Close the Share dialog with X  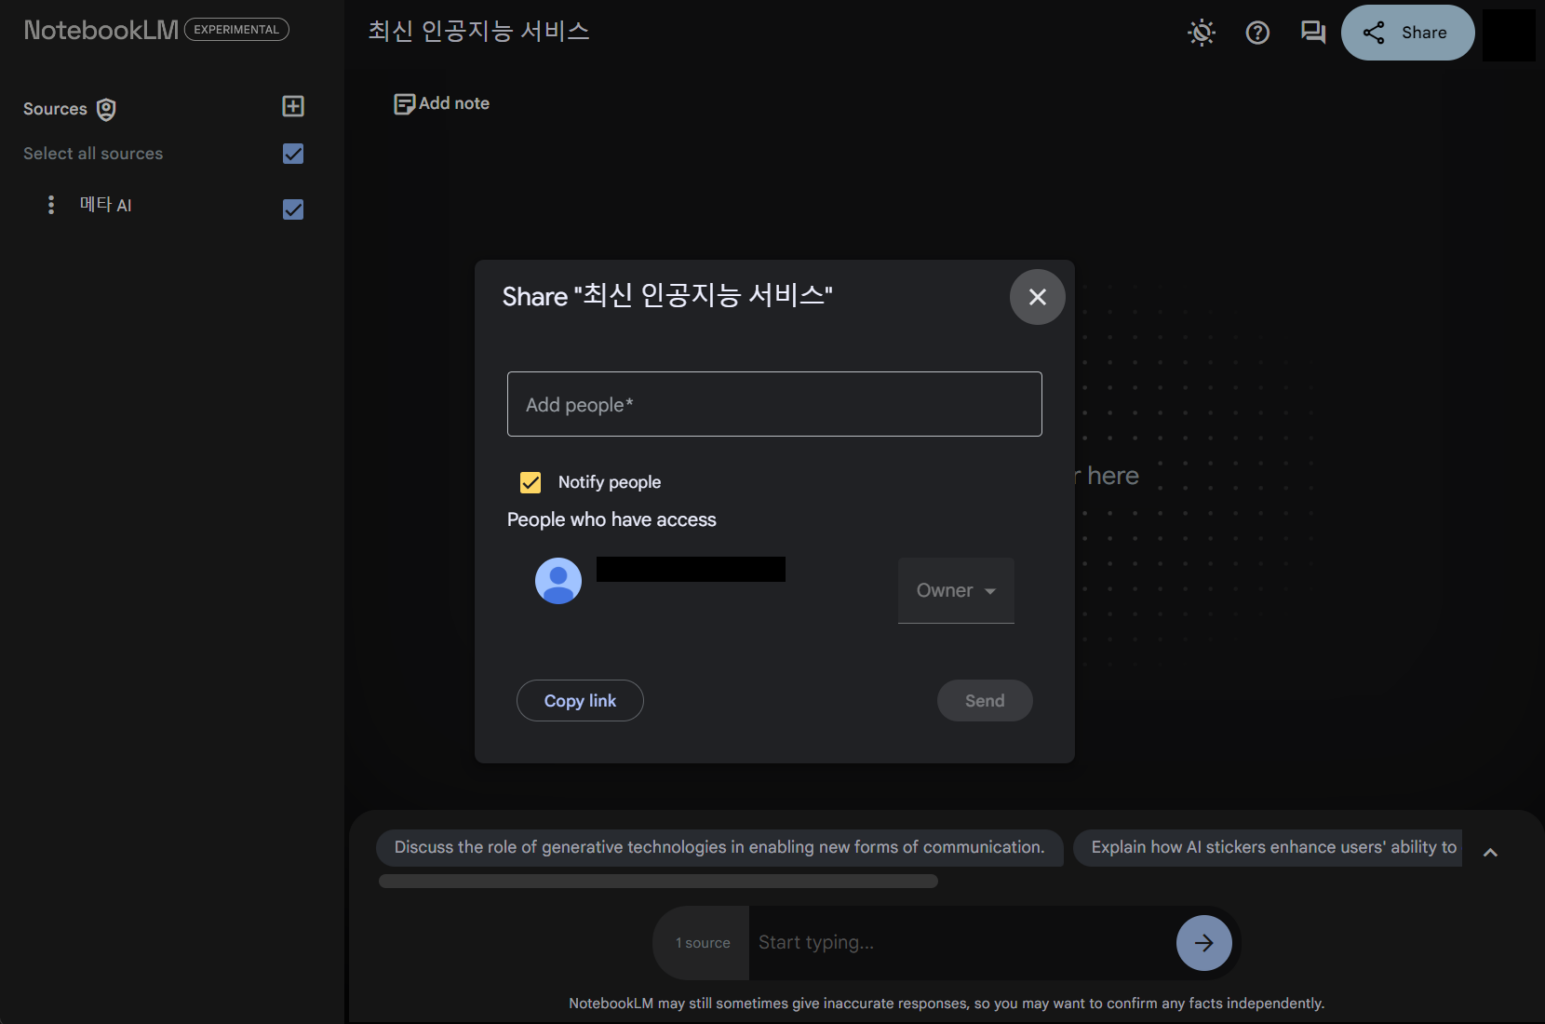click(x=1038, y=297)
